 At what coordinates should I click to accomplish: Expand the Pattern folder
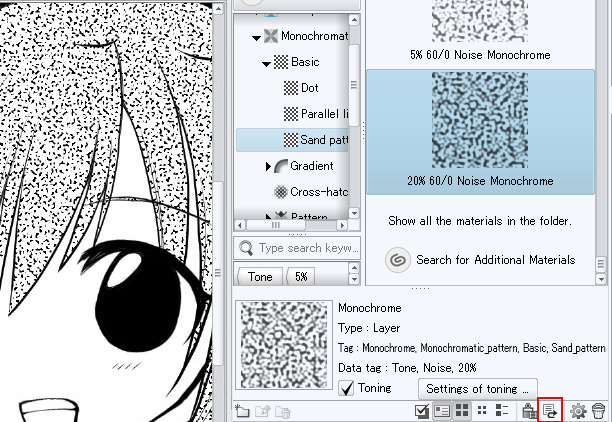coord(268,216)
